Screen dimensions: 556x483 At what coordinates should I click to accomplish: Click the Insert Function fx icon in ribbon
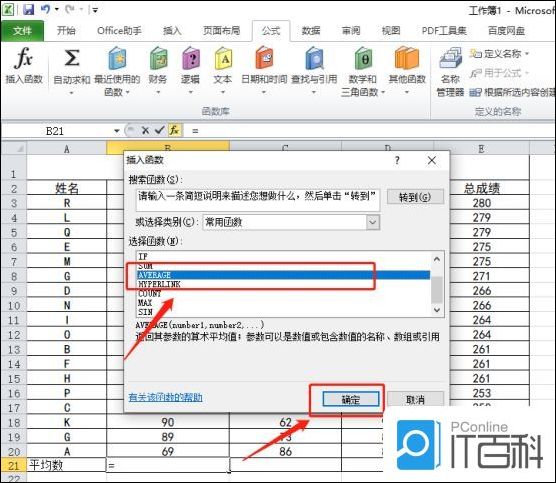[x=24, y=59]
